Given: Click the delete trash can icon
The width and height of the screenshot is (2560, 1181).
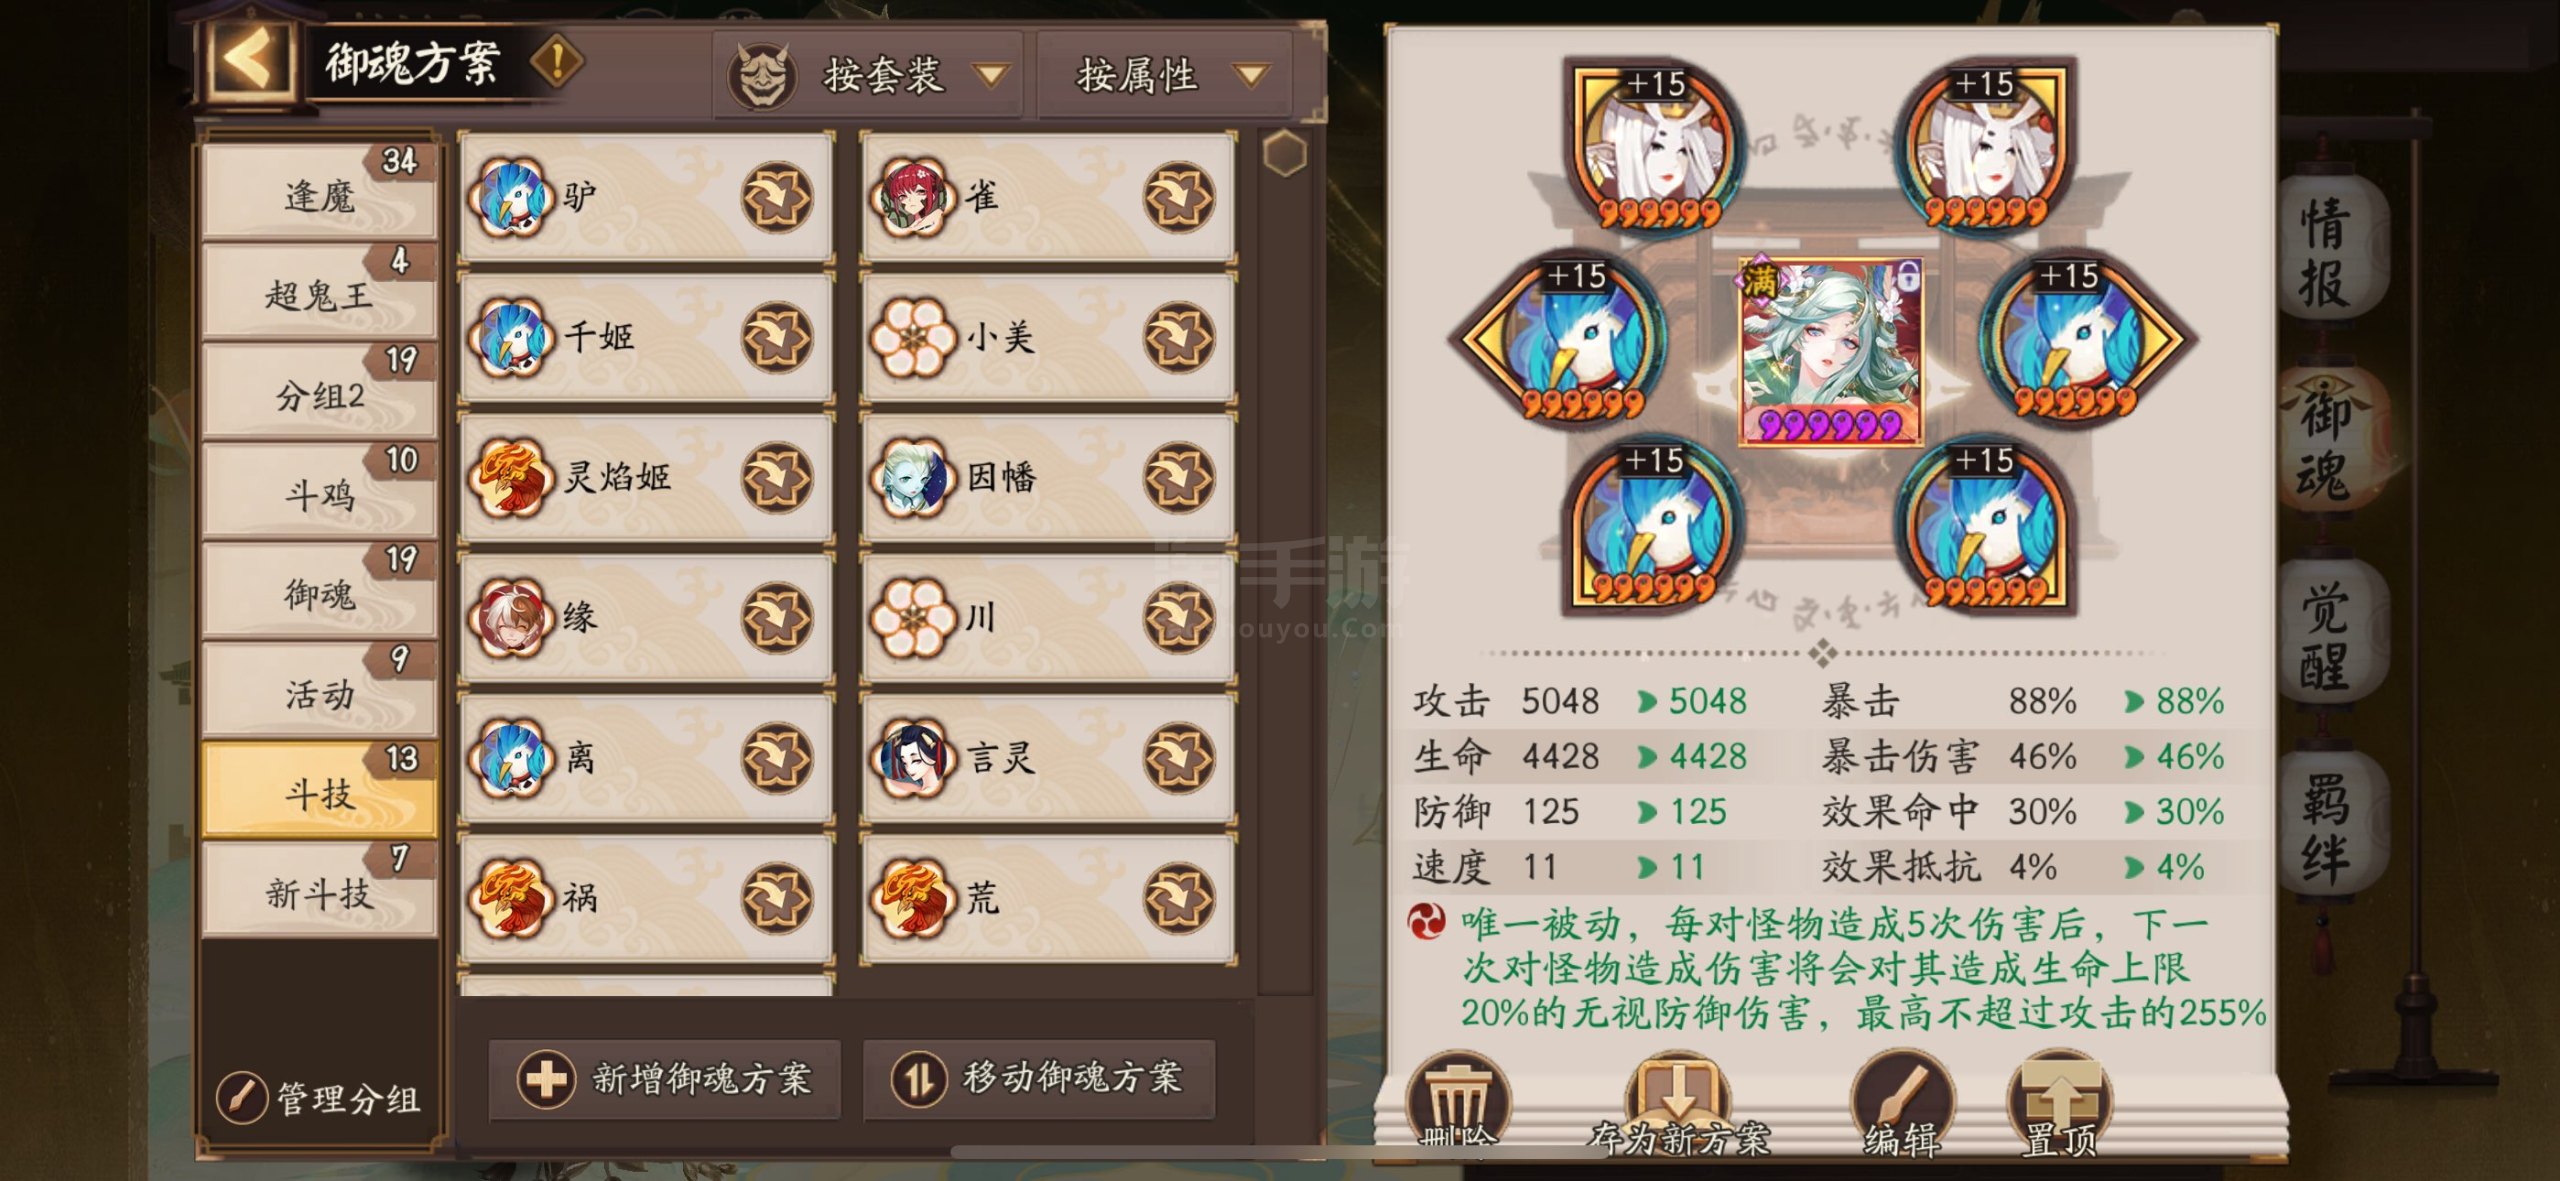Looking at the screenshot, I should [1458, 1098].
